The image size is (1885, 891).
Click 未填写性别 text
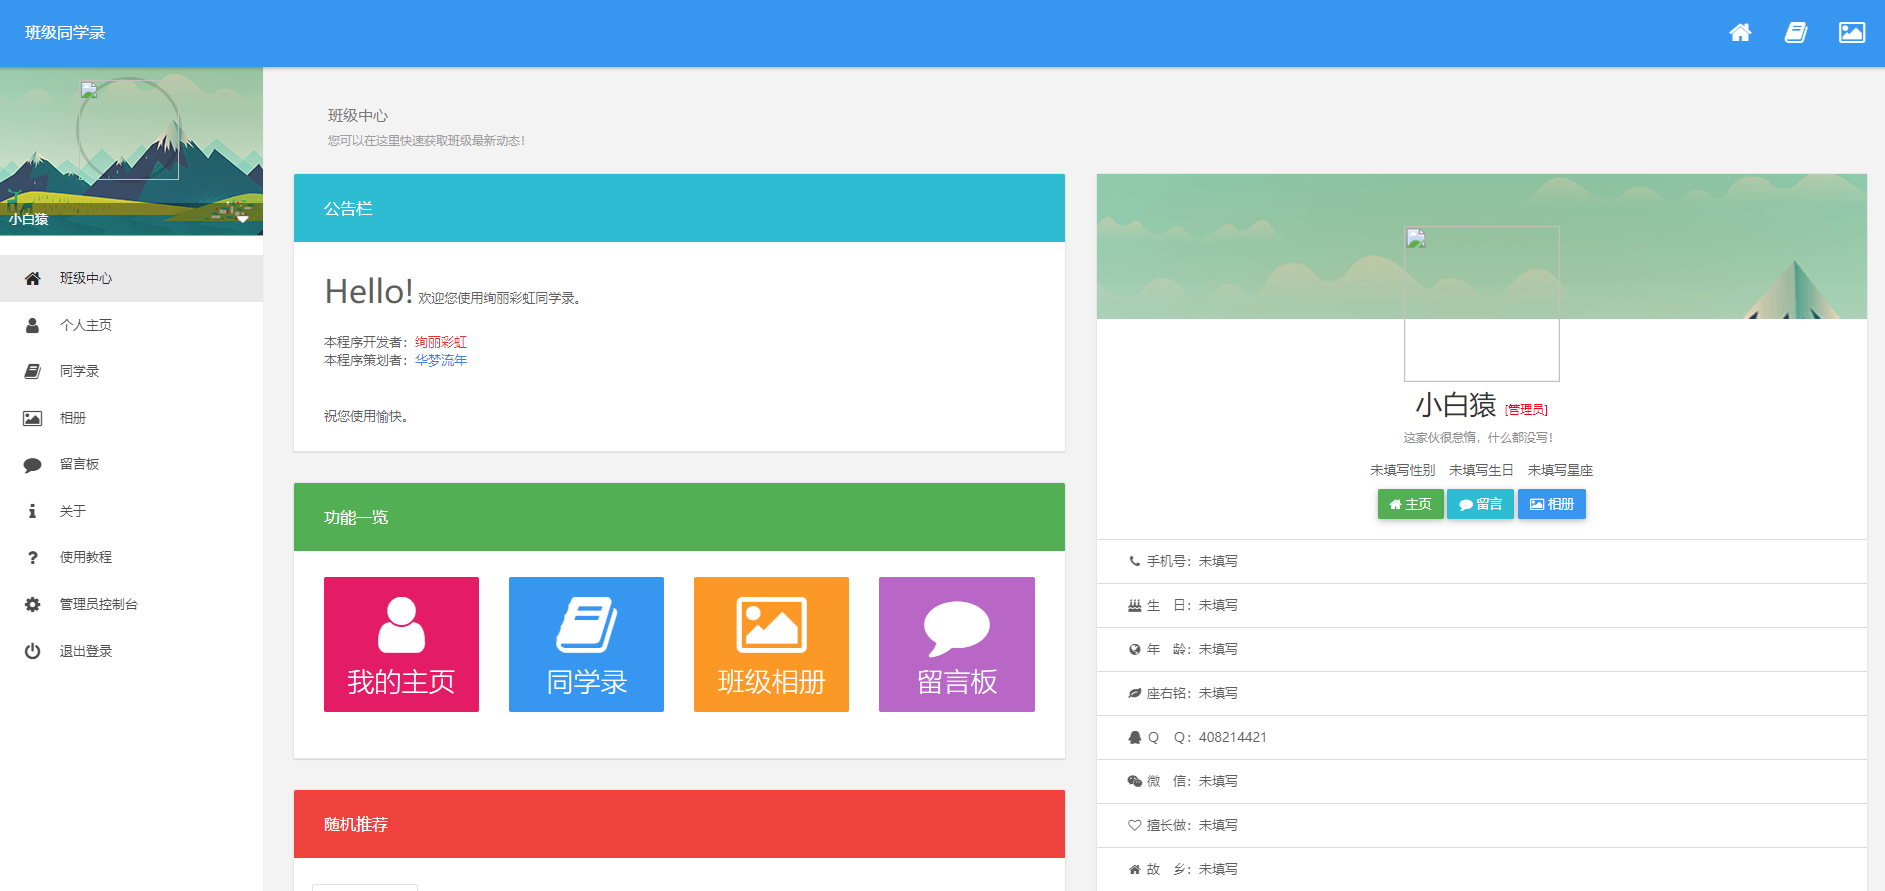coord(1402,470)
